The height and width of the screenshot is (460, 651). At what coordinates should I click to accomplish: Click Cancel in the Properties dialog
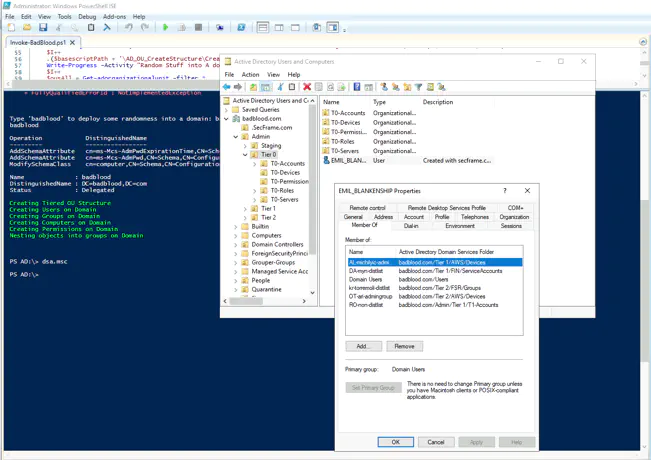click(x=436, y=442)
